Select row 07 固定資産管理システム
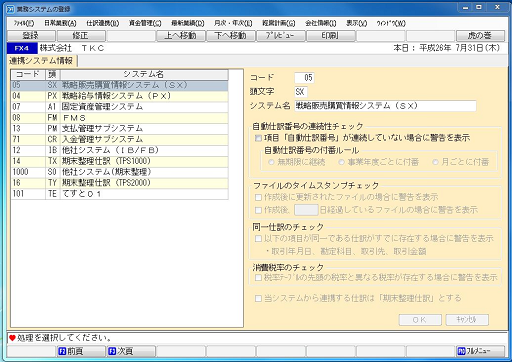 point(120,107)
